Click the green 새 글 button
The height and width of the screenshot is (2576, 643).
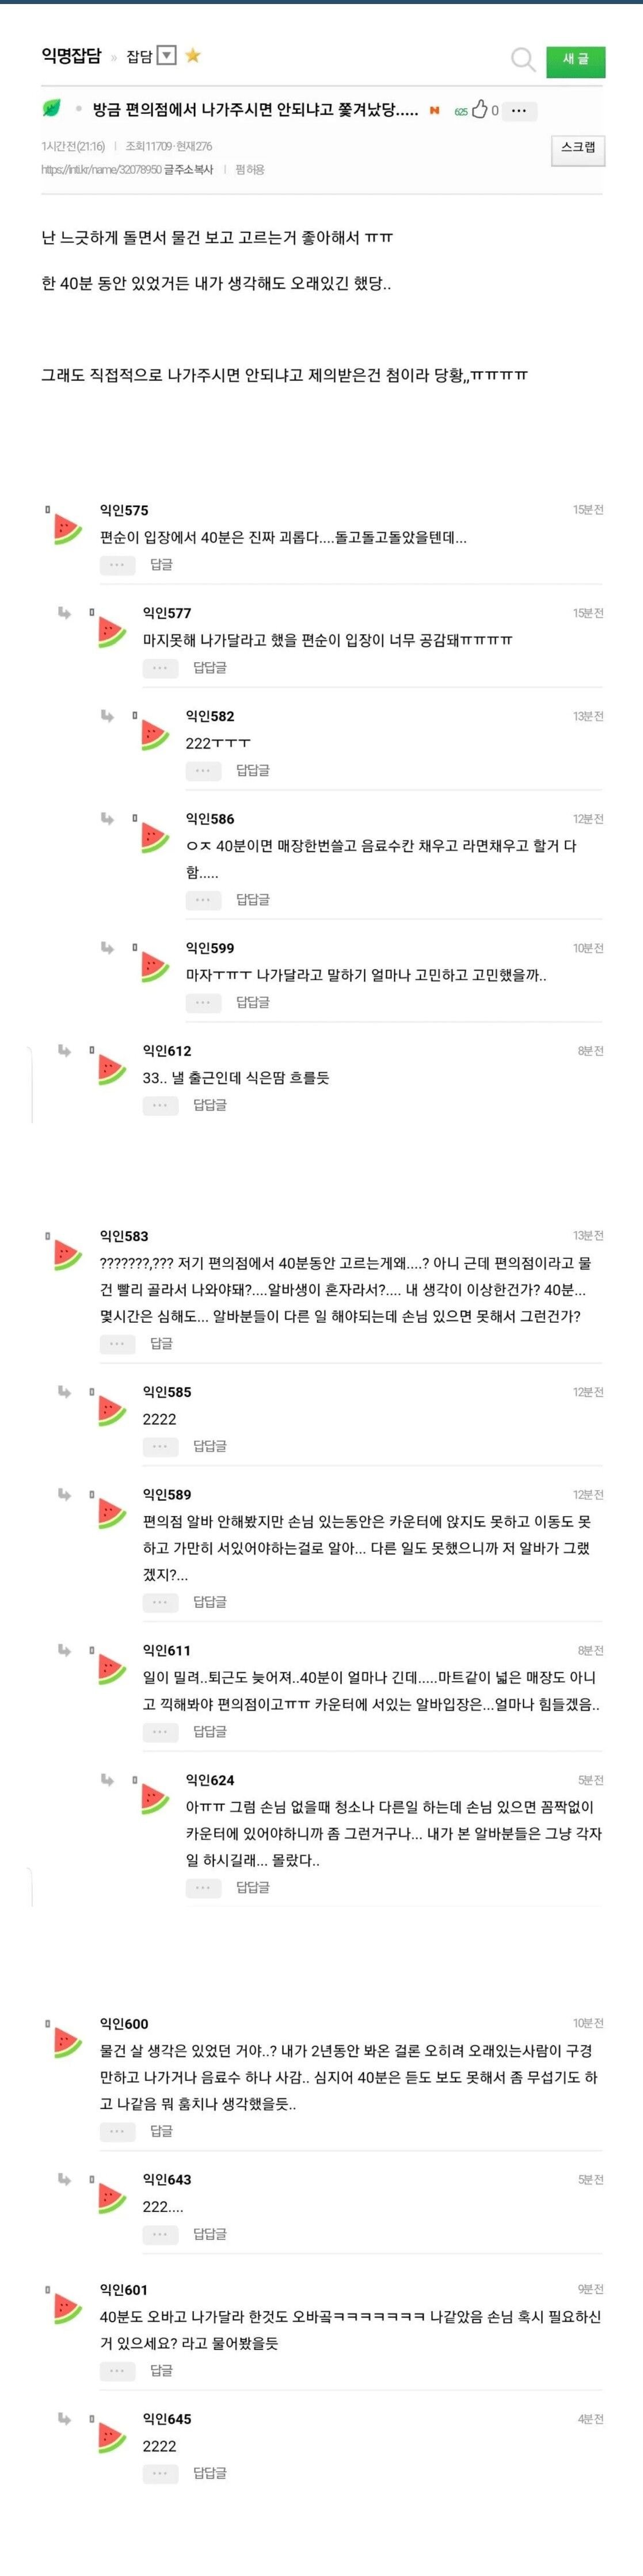pos(575,60)
